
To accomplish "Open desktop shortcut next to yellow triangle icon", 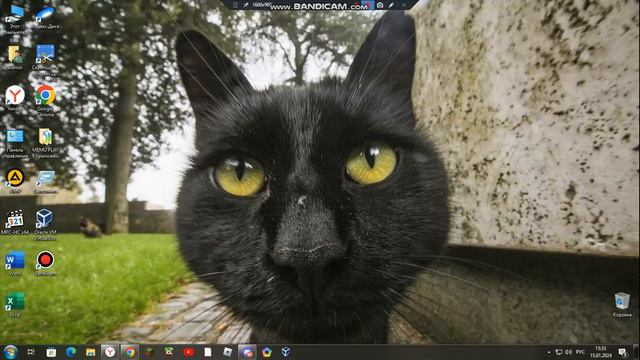I will 45,182.
